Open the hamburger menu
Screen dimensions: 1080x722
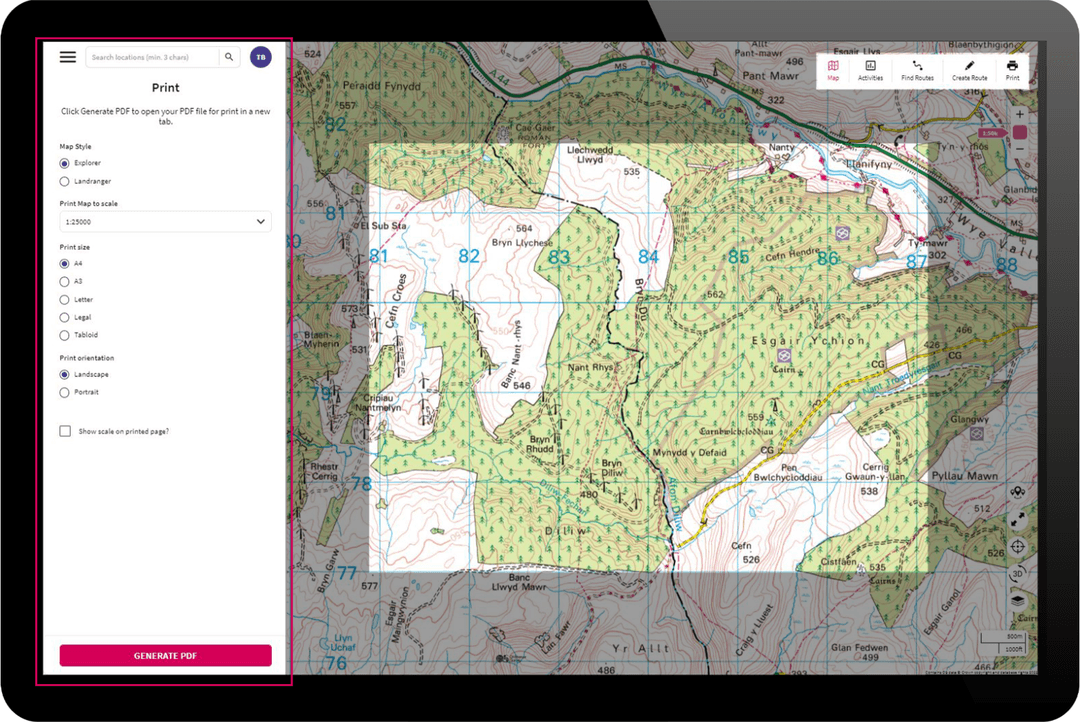[x=68, y=57]
